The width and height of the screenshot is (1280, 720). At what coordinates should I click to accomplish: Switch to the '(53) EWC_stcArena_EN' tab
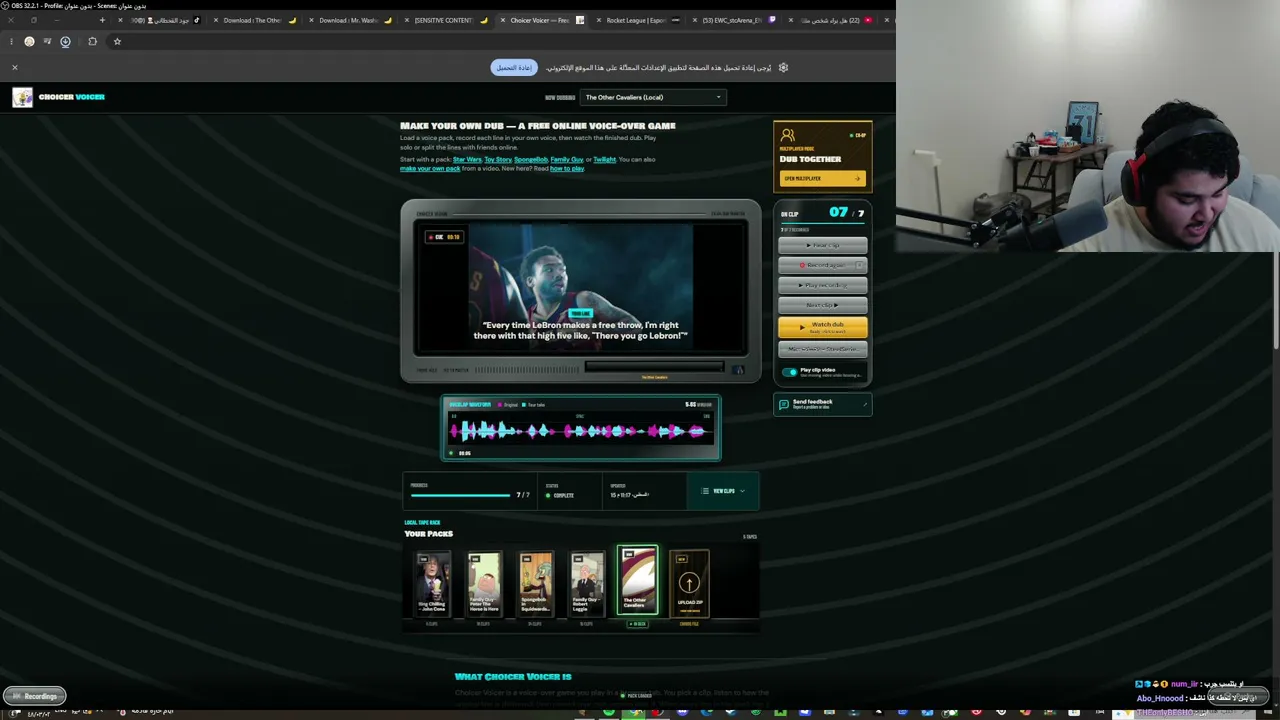pos(735,20)
